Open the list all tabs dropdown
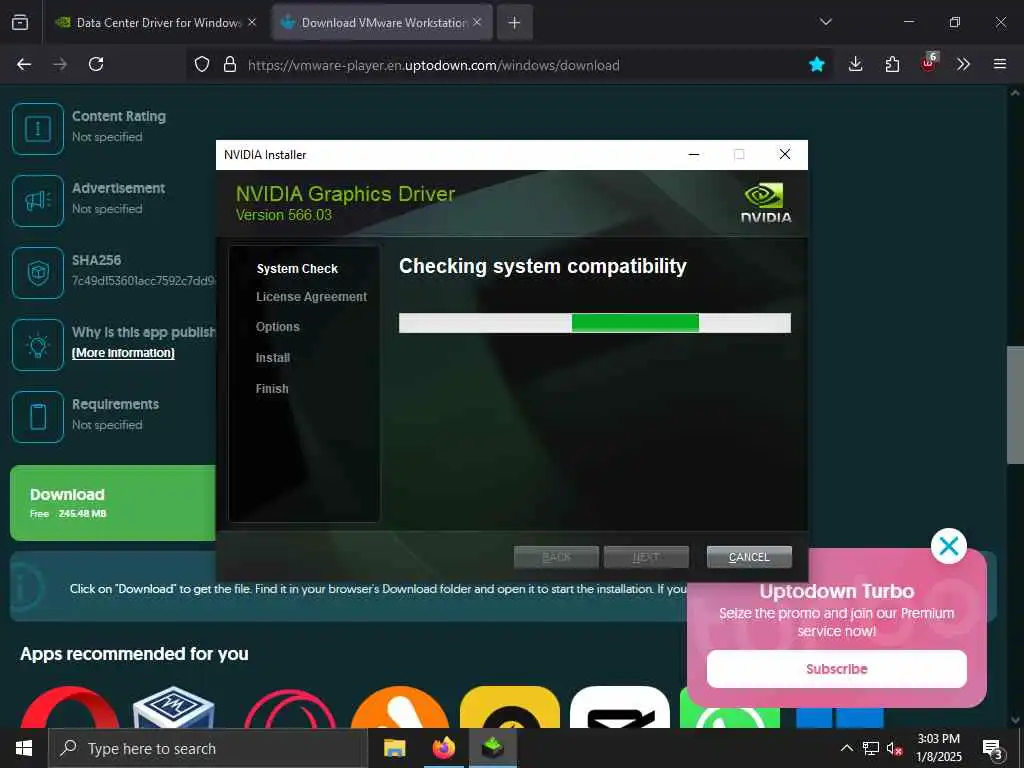 [825, 22]
